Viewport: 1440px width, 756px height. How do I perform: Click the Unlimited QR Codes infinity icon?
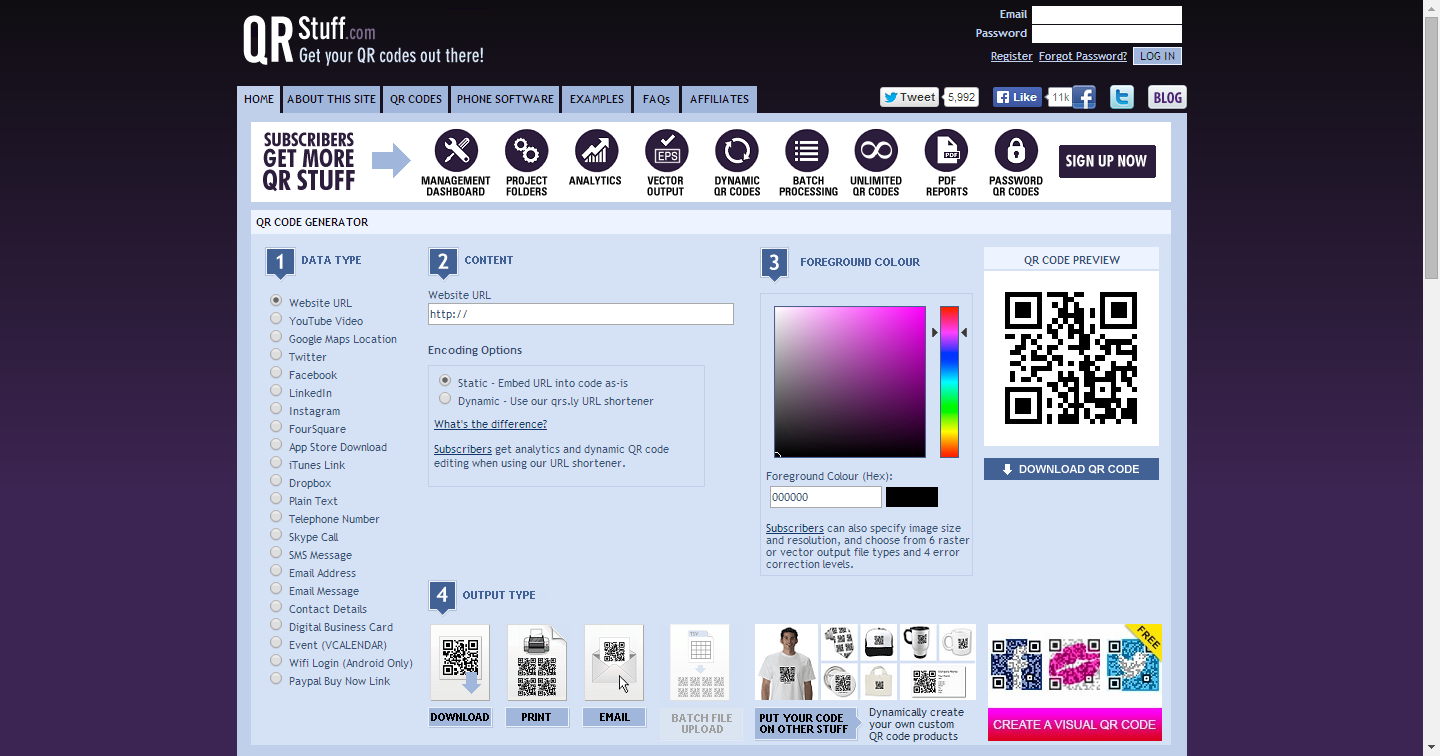(876, 151)
